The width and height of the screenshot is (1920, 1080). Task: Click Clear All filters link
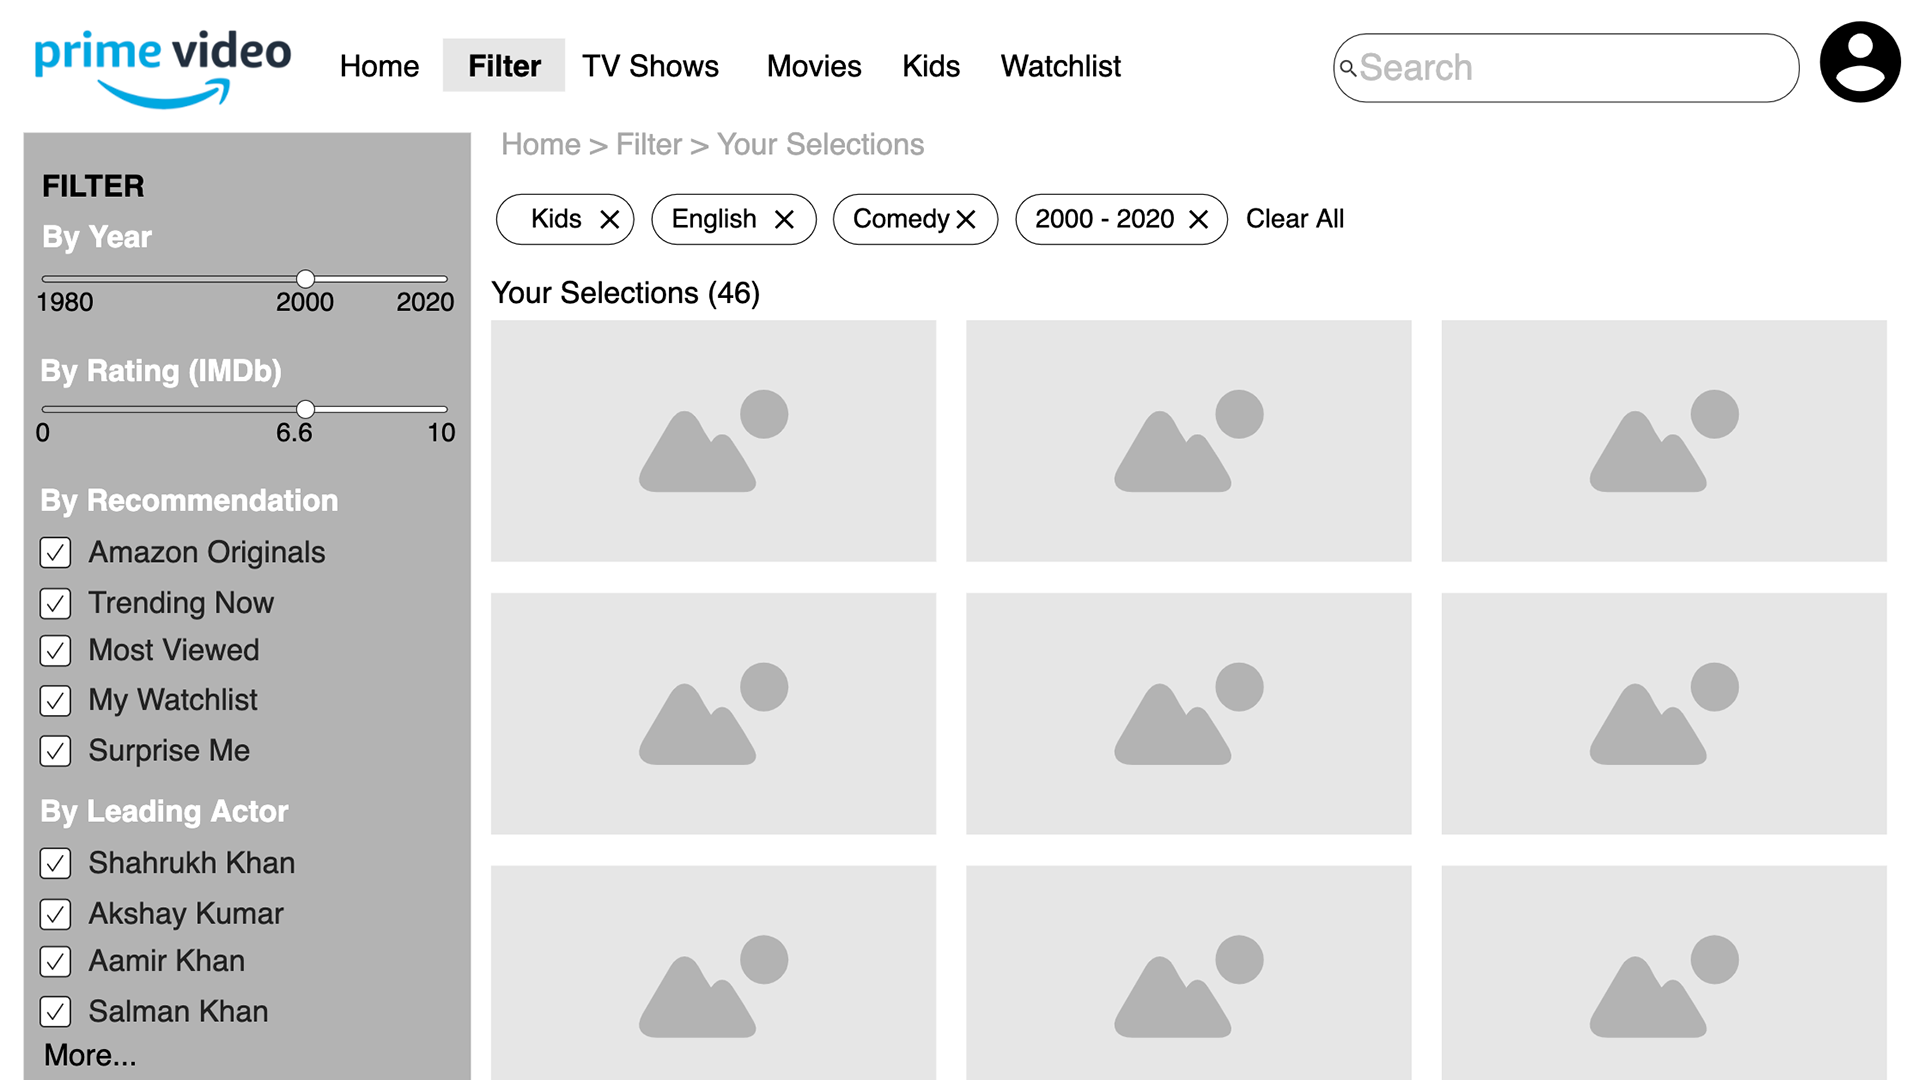[x=1295, y=219]
